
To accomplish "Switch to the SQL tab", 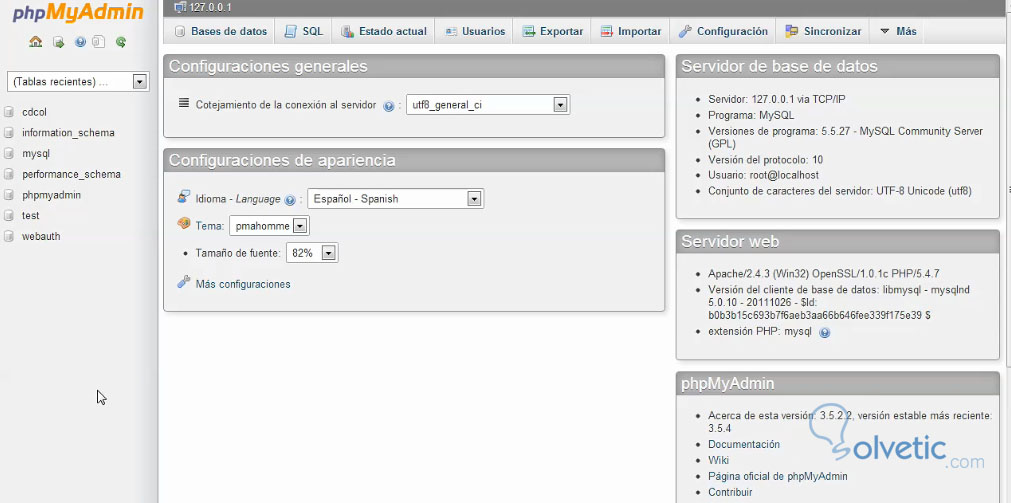I will point(304,31).
